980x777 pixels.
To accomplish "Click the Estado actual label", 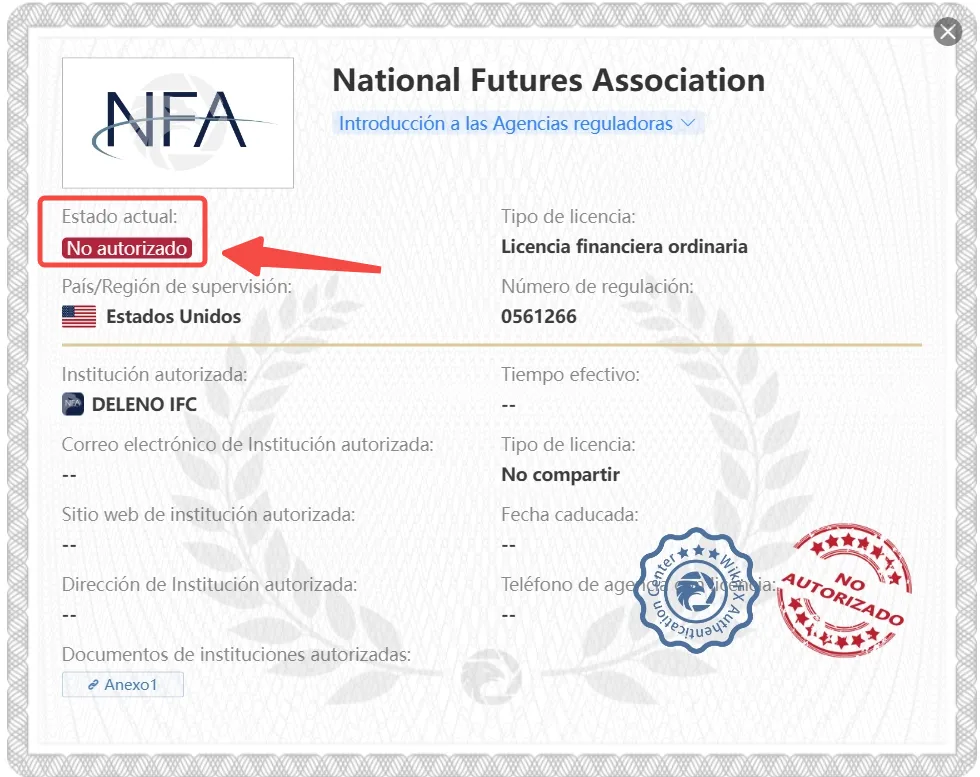I will [x=119, y=216].
